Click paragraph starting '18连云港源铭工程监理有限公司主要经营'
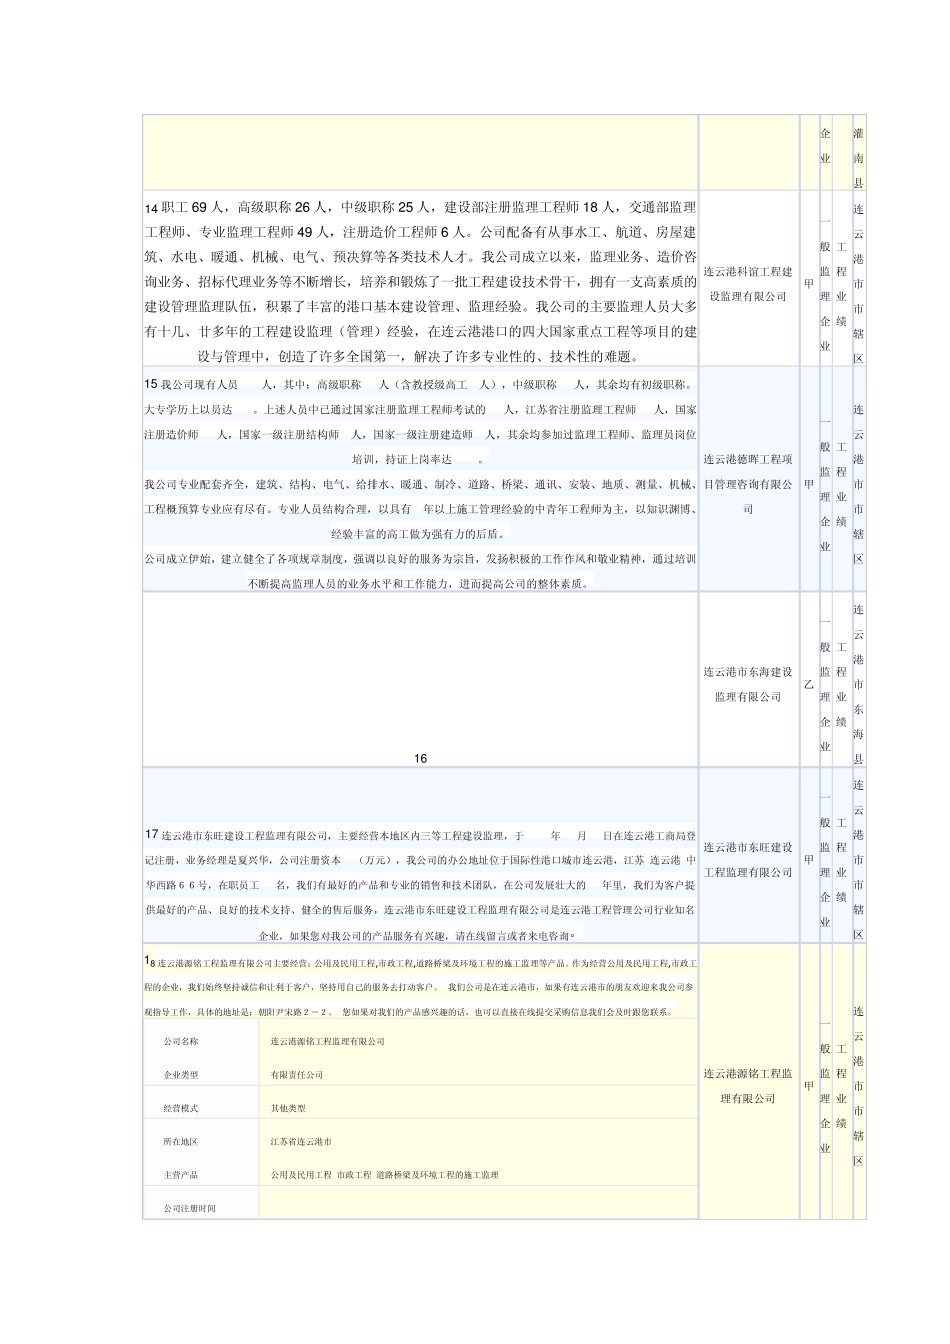Viewport: 950px width, 1344px height. point(420,986)
